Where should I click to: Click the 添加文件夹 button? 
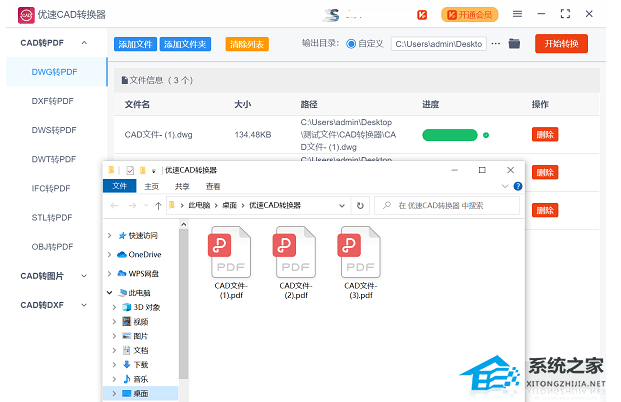pyautogui.click(x=185, y=44)
